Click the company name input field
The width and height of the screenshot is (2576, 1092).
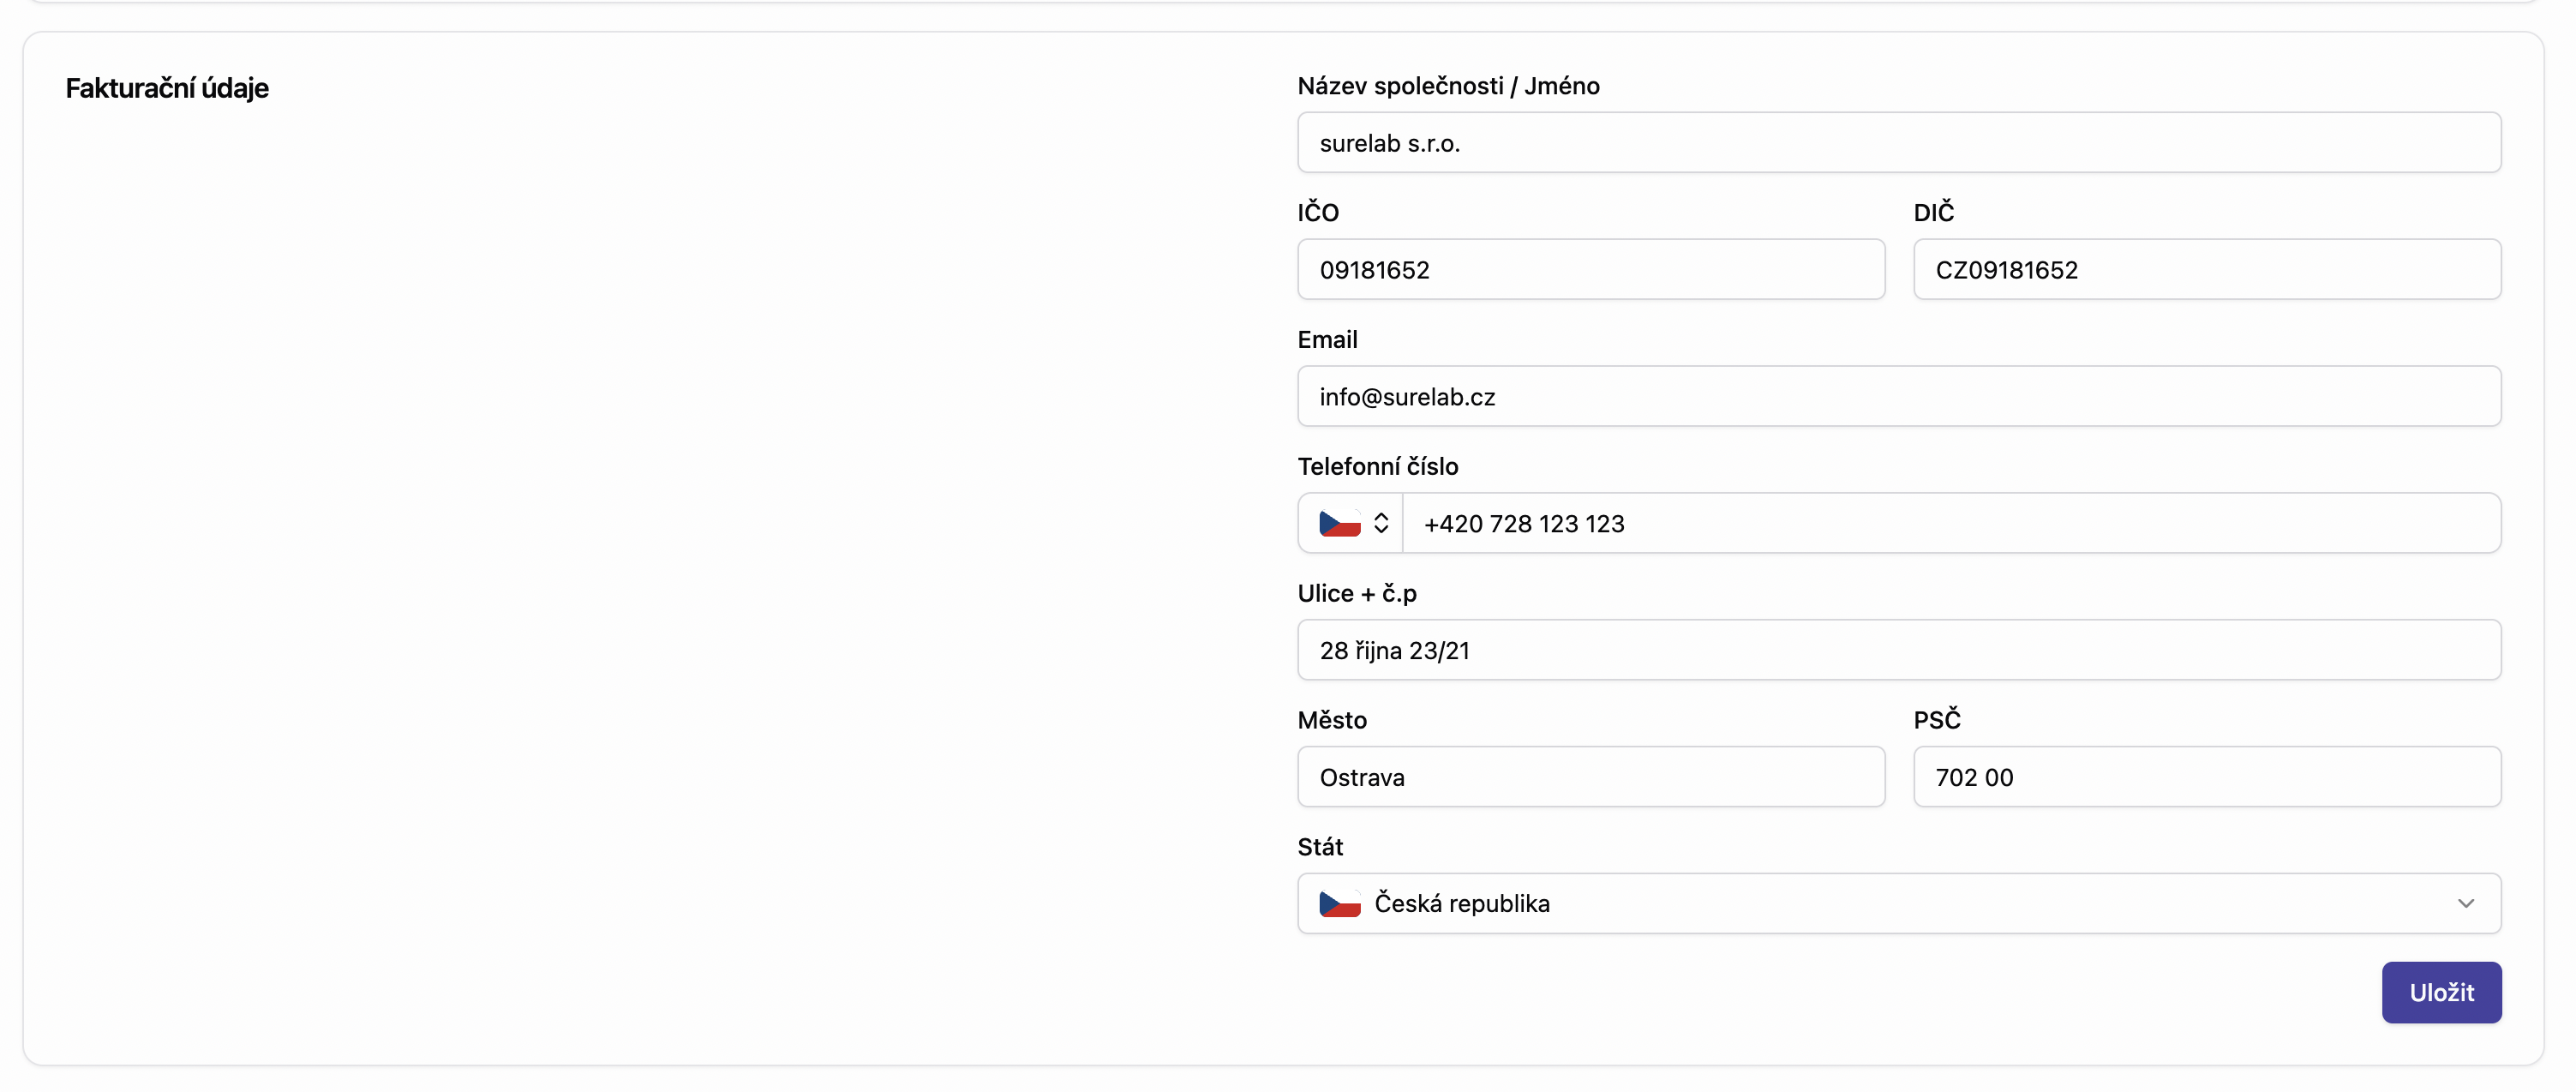point(1898,143)
